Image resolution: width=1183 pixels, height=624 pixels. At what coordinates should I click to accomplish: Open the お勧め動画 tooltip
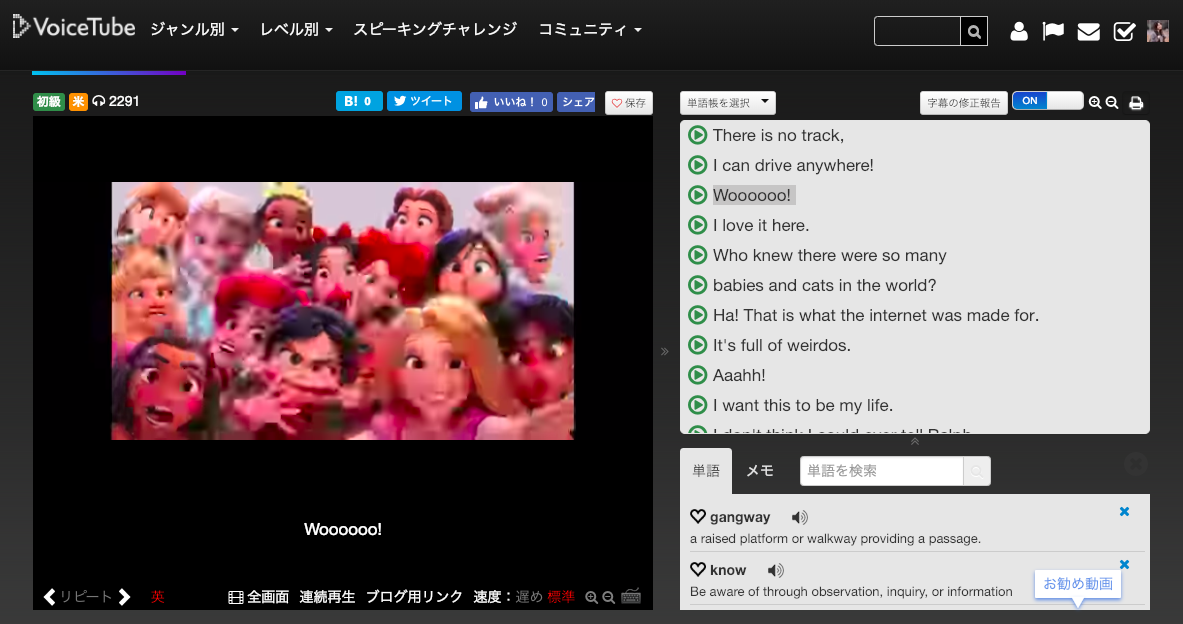(1077, 584)
